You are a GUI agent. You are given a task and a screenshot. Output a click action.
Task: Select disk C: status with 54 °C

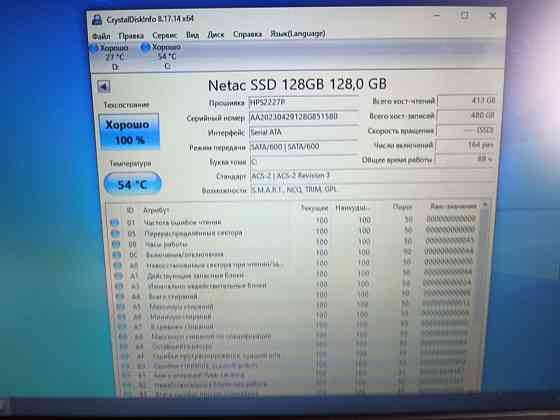[161, 56]
